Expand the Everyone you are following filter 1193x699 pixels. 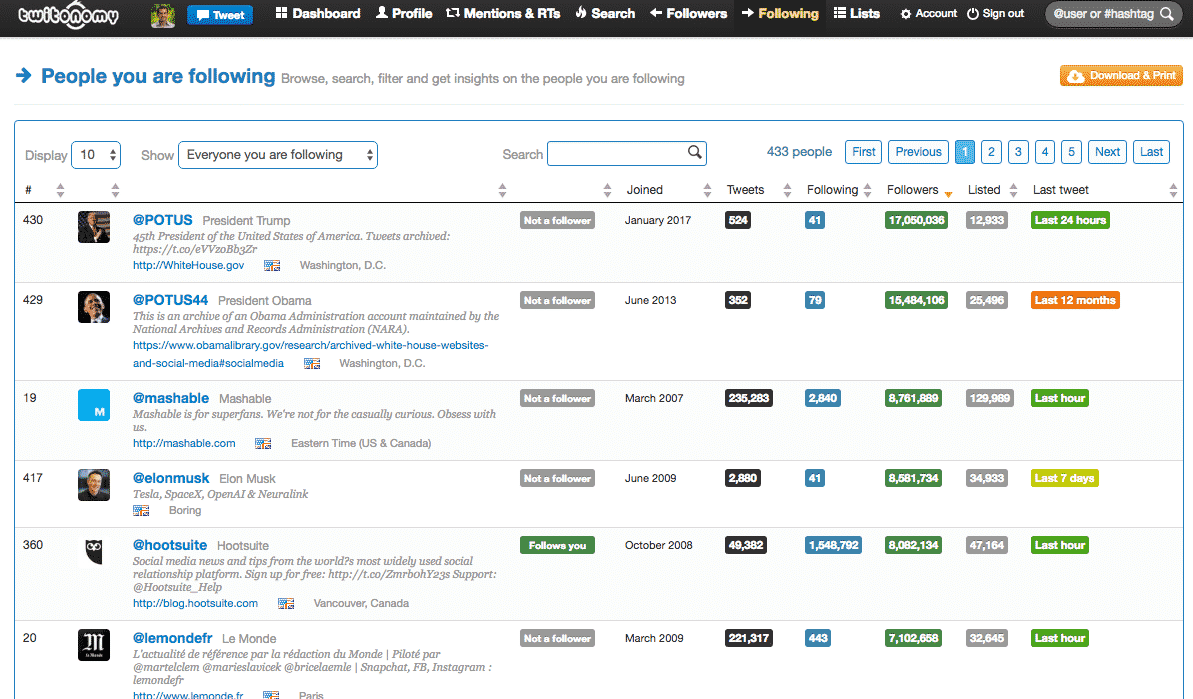(x=277, y=155)
